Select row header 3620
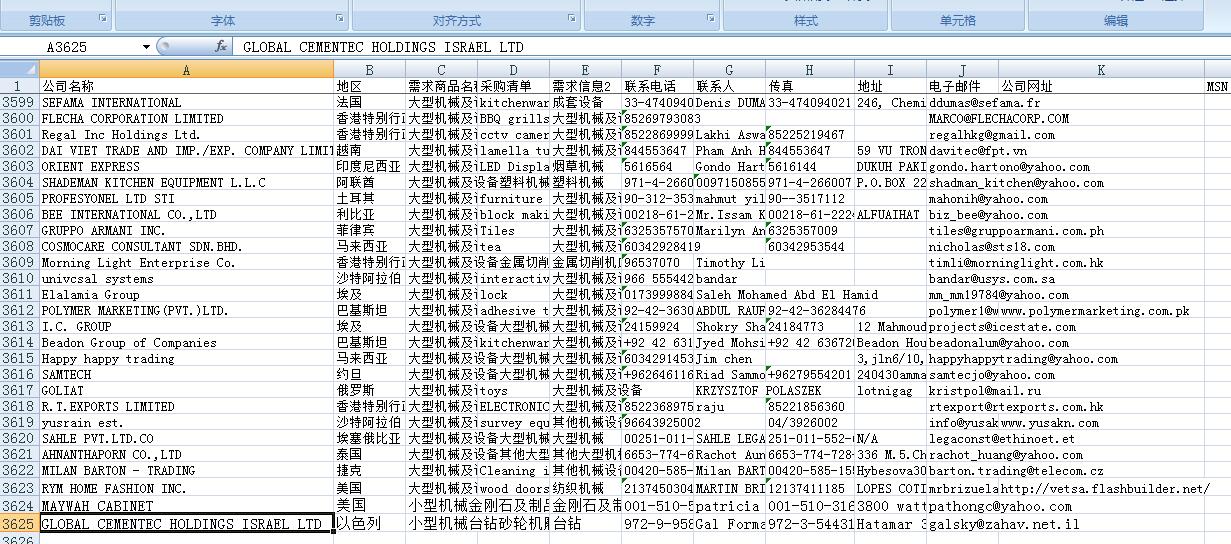Image resolution: width=1231 pixels, height=544 pixels. coord(19,438)
